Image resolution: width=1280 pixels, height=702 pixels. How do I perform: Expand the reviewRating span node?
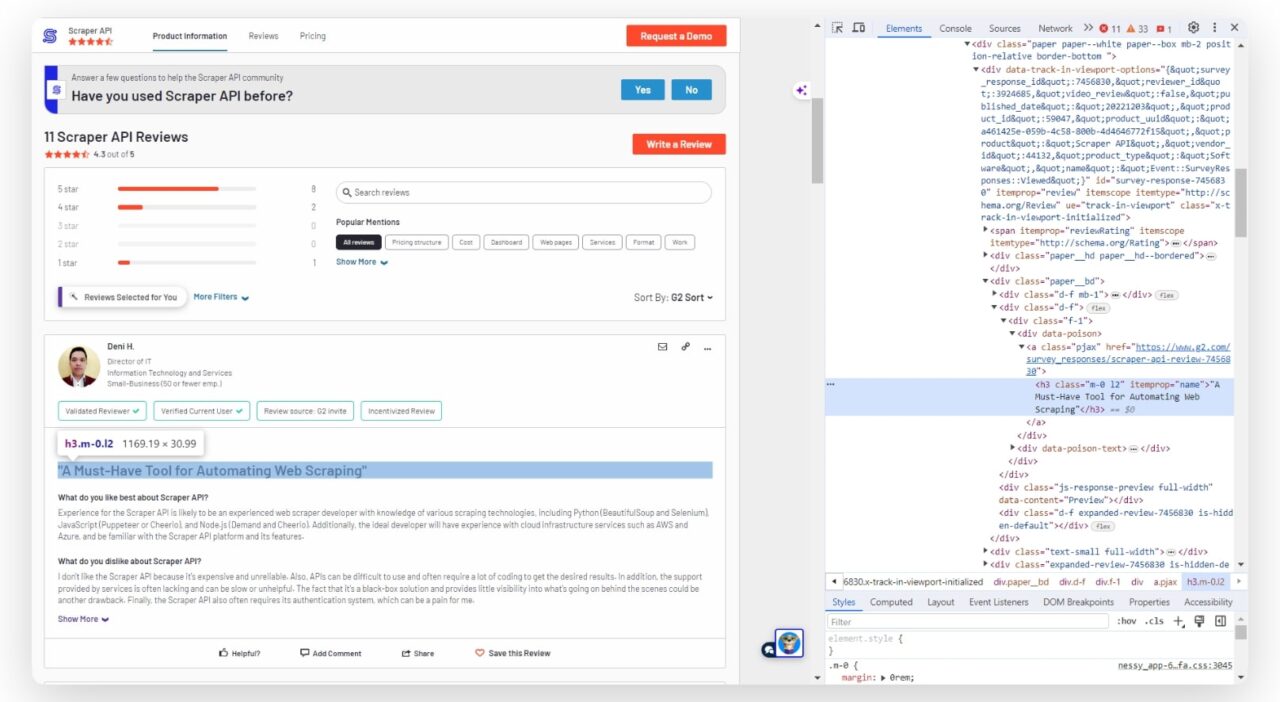coord(987,230)
